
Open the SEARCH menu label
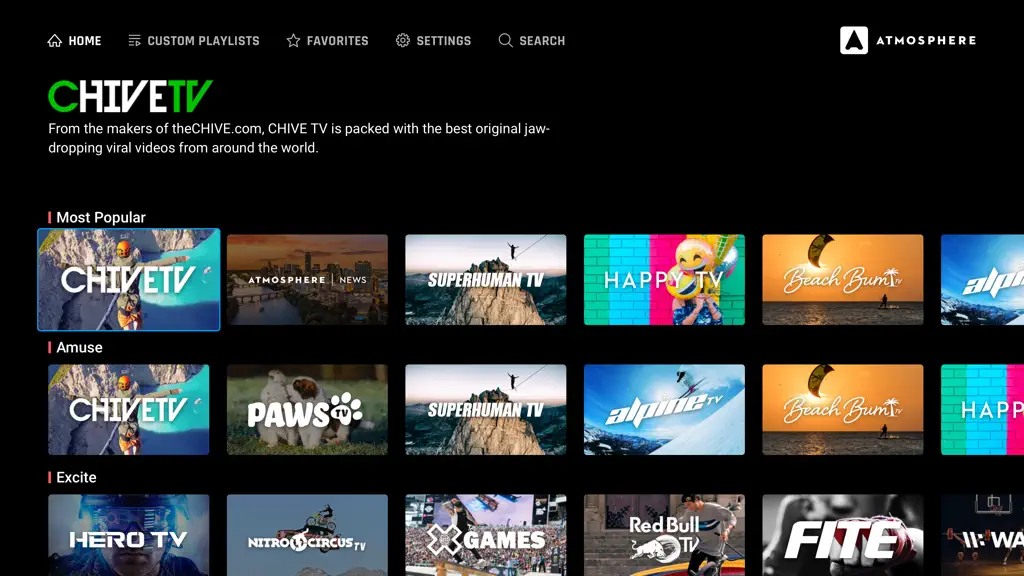coord(542,41)
